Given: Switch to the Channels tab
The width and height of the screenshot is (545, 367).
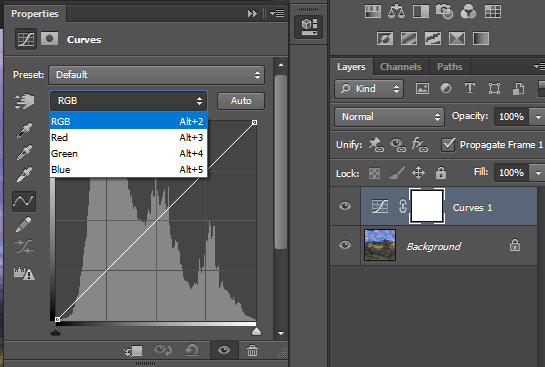Looking at the screenshot, I should tap(401, 66).
